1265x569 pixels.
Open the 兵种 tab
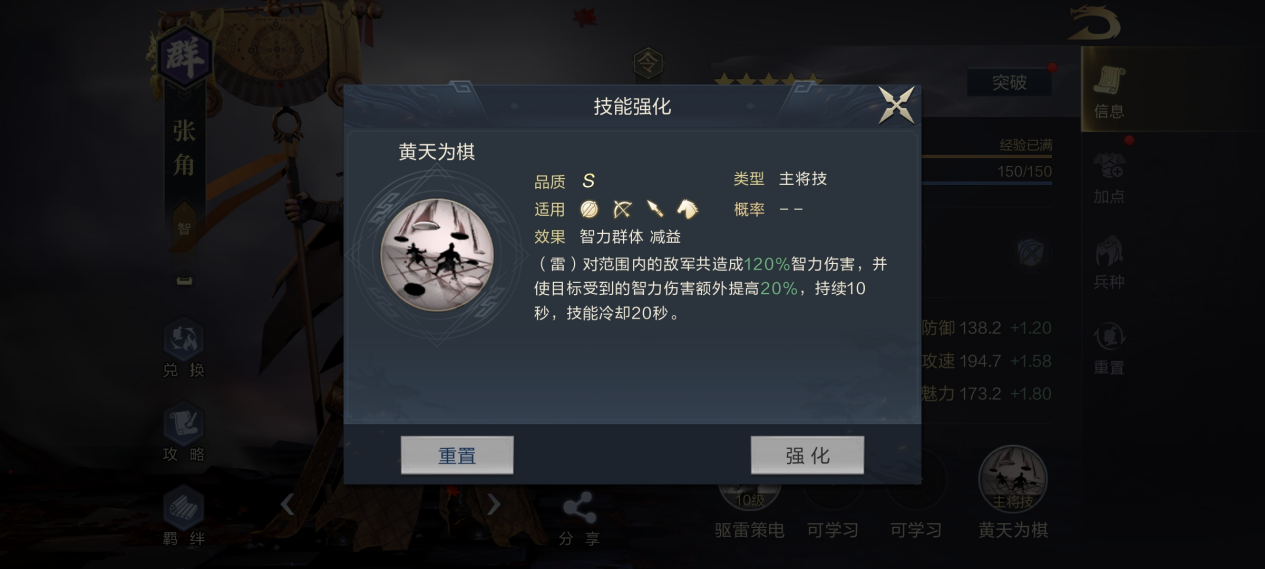1109,263
